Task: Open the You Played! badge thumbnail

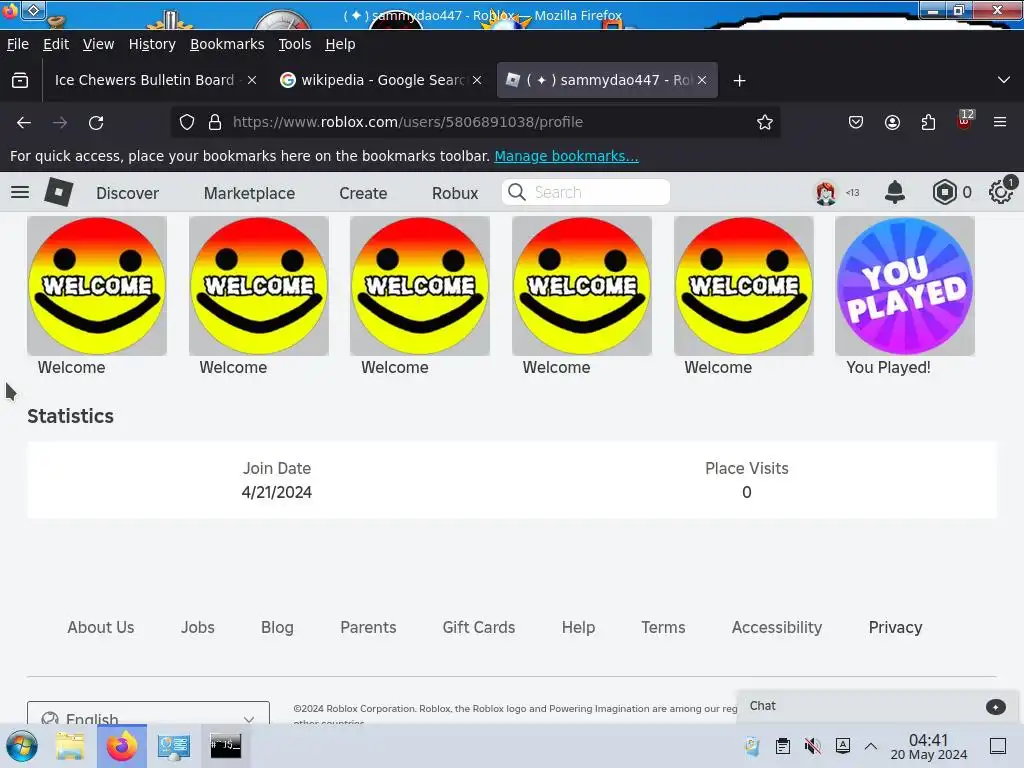Action: click(x=905, y=286)
